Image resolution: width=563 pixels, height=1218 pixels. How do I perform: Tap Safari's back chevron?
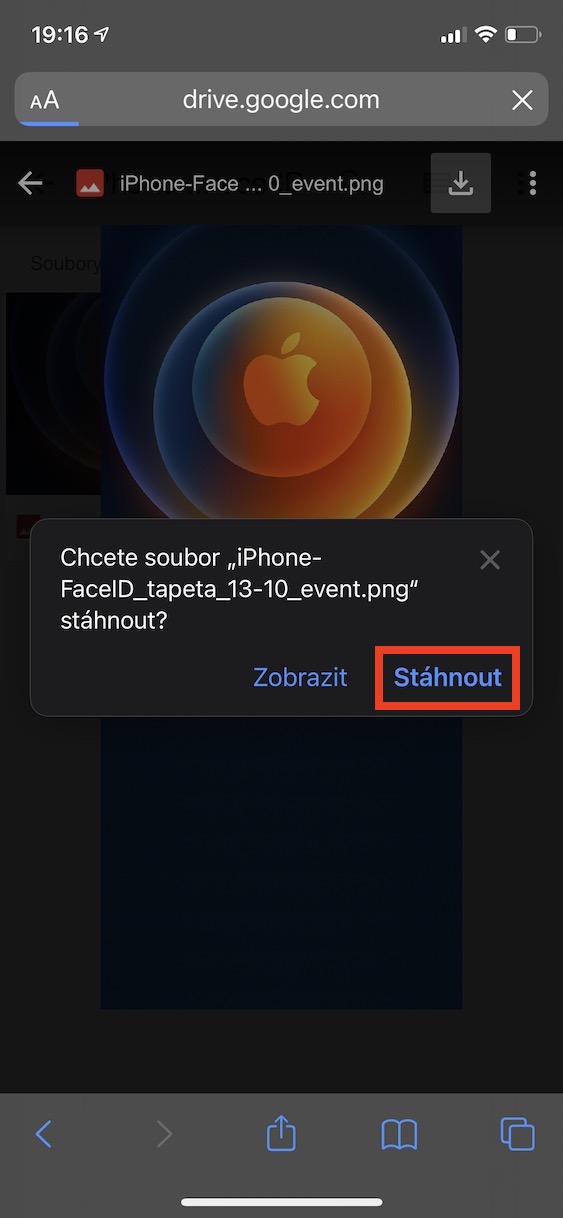coord(43,1133)
